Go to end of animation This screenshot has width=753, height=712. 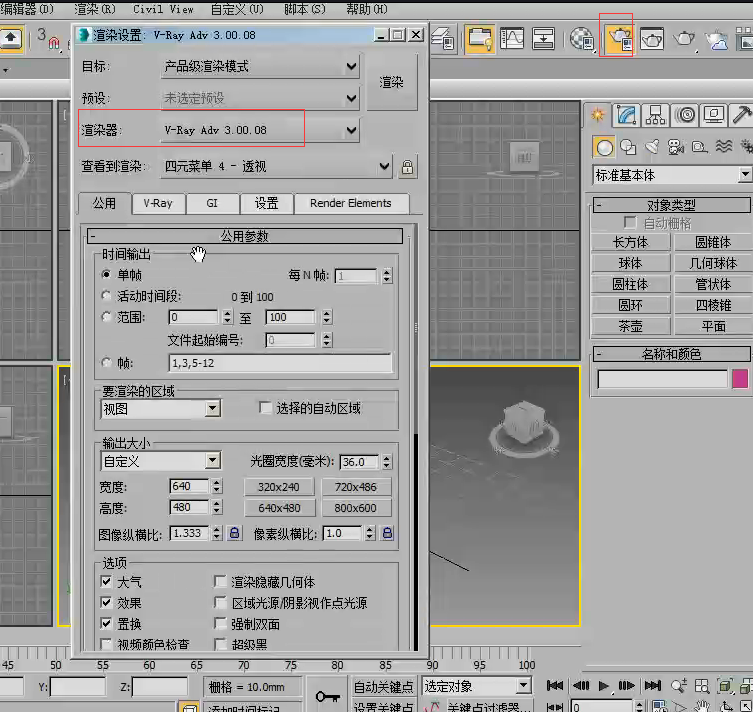point(652,686)
